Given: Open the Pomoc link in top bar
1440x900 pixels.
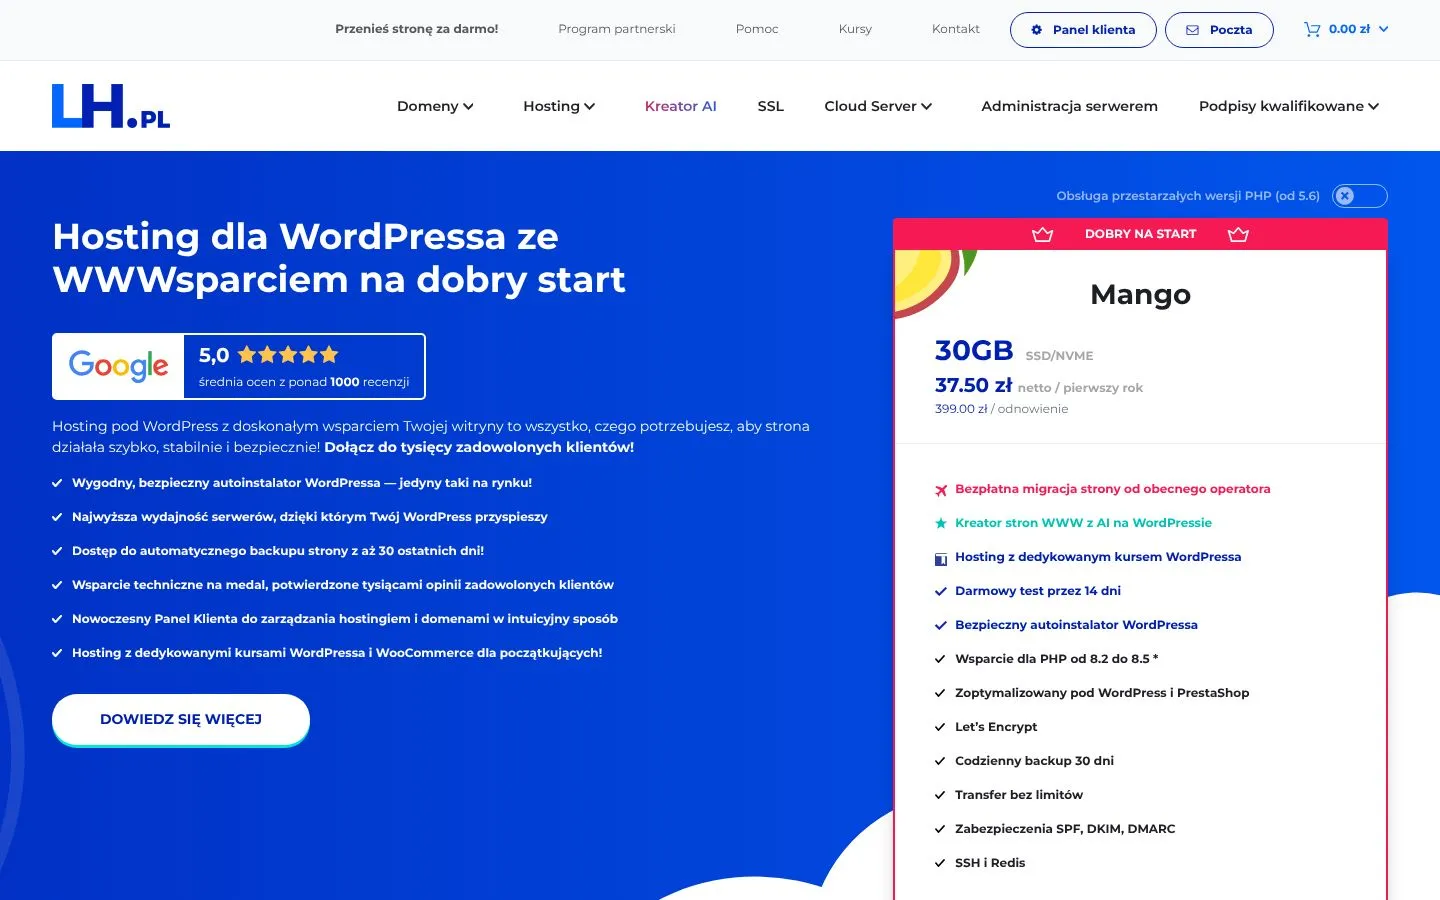Looking at the screenshot, I should coord(757,29).
